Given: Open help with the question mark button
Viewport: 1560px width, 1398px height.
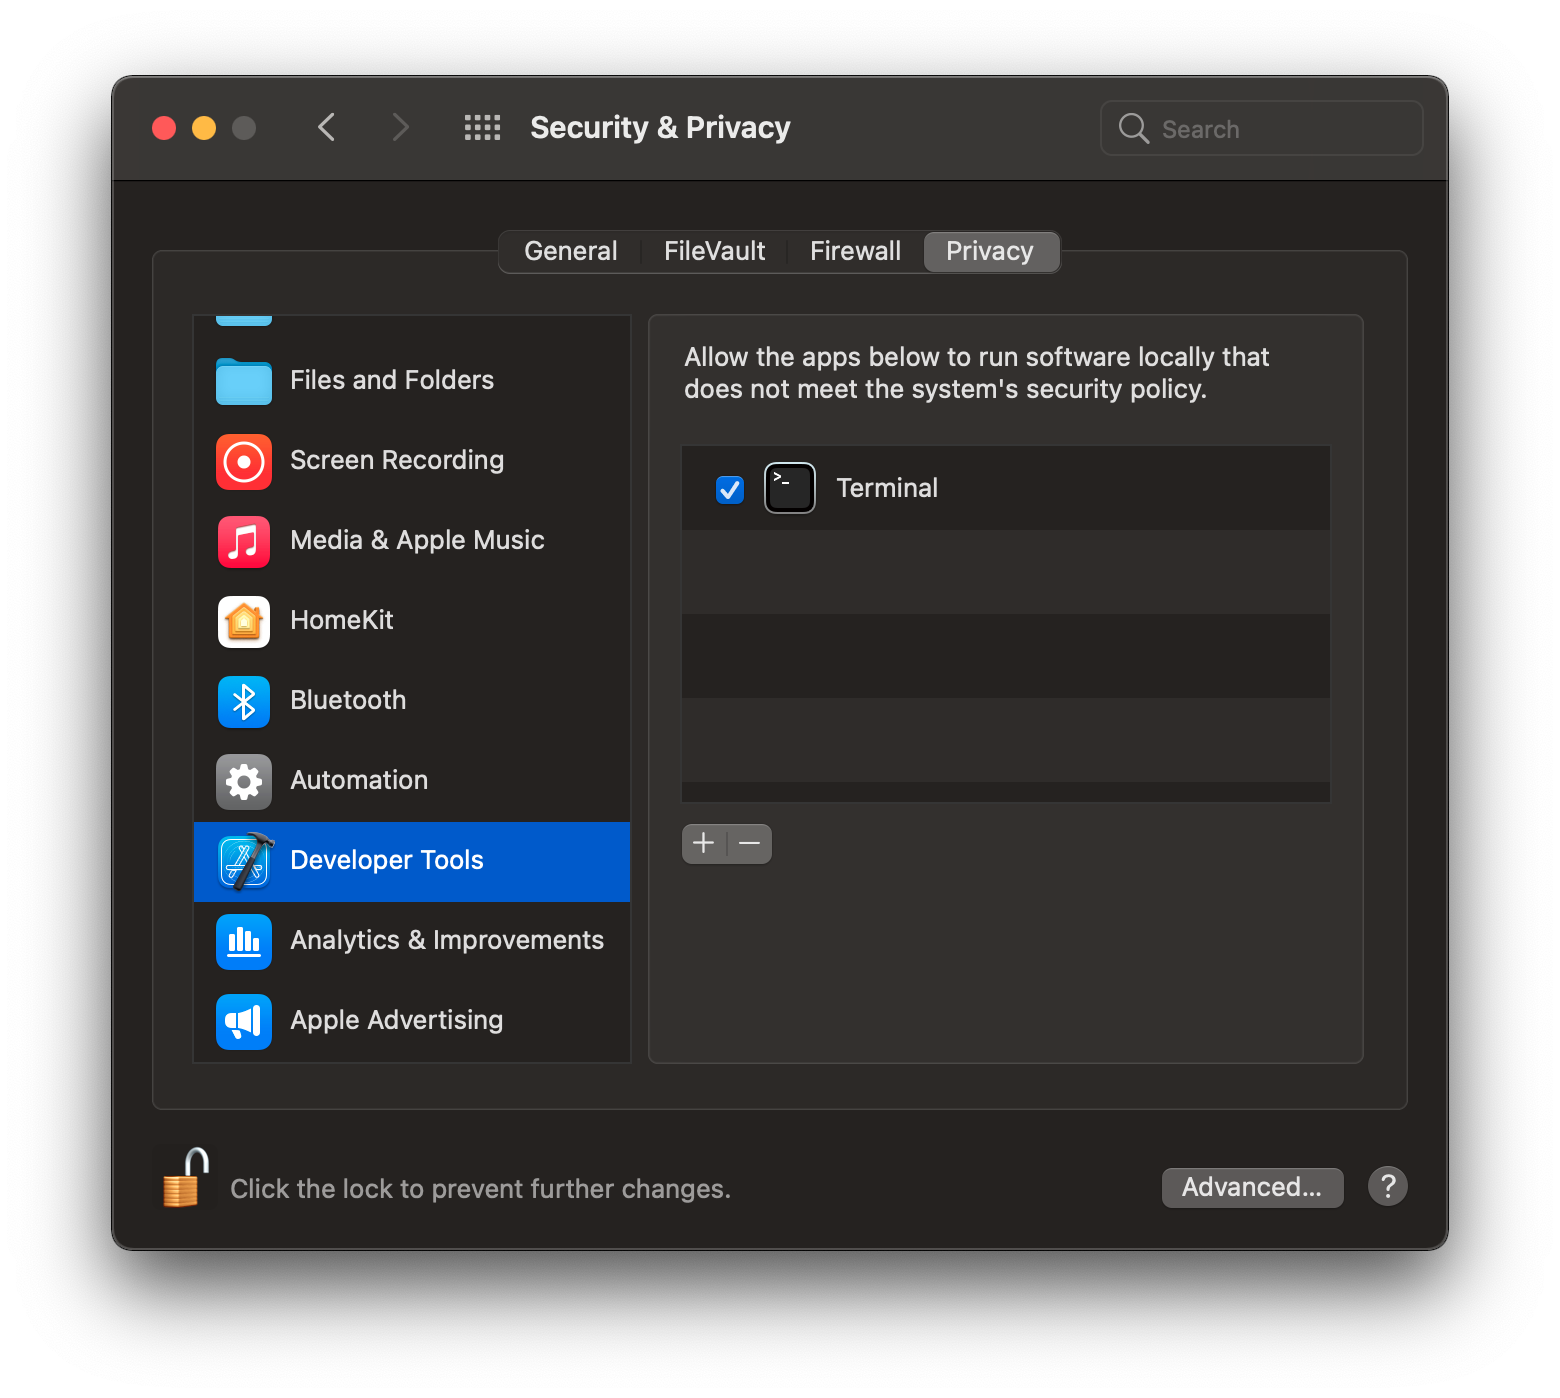Looking at the screenshot, I should (1387, 1186).
